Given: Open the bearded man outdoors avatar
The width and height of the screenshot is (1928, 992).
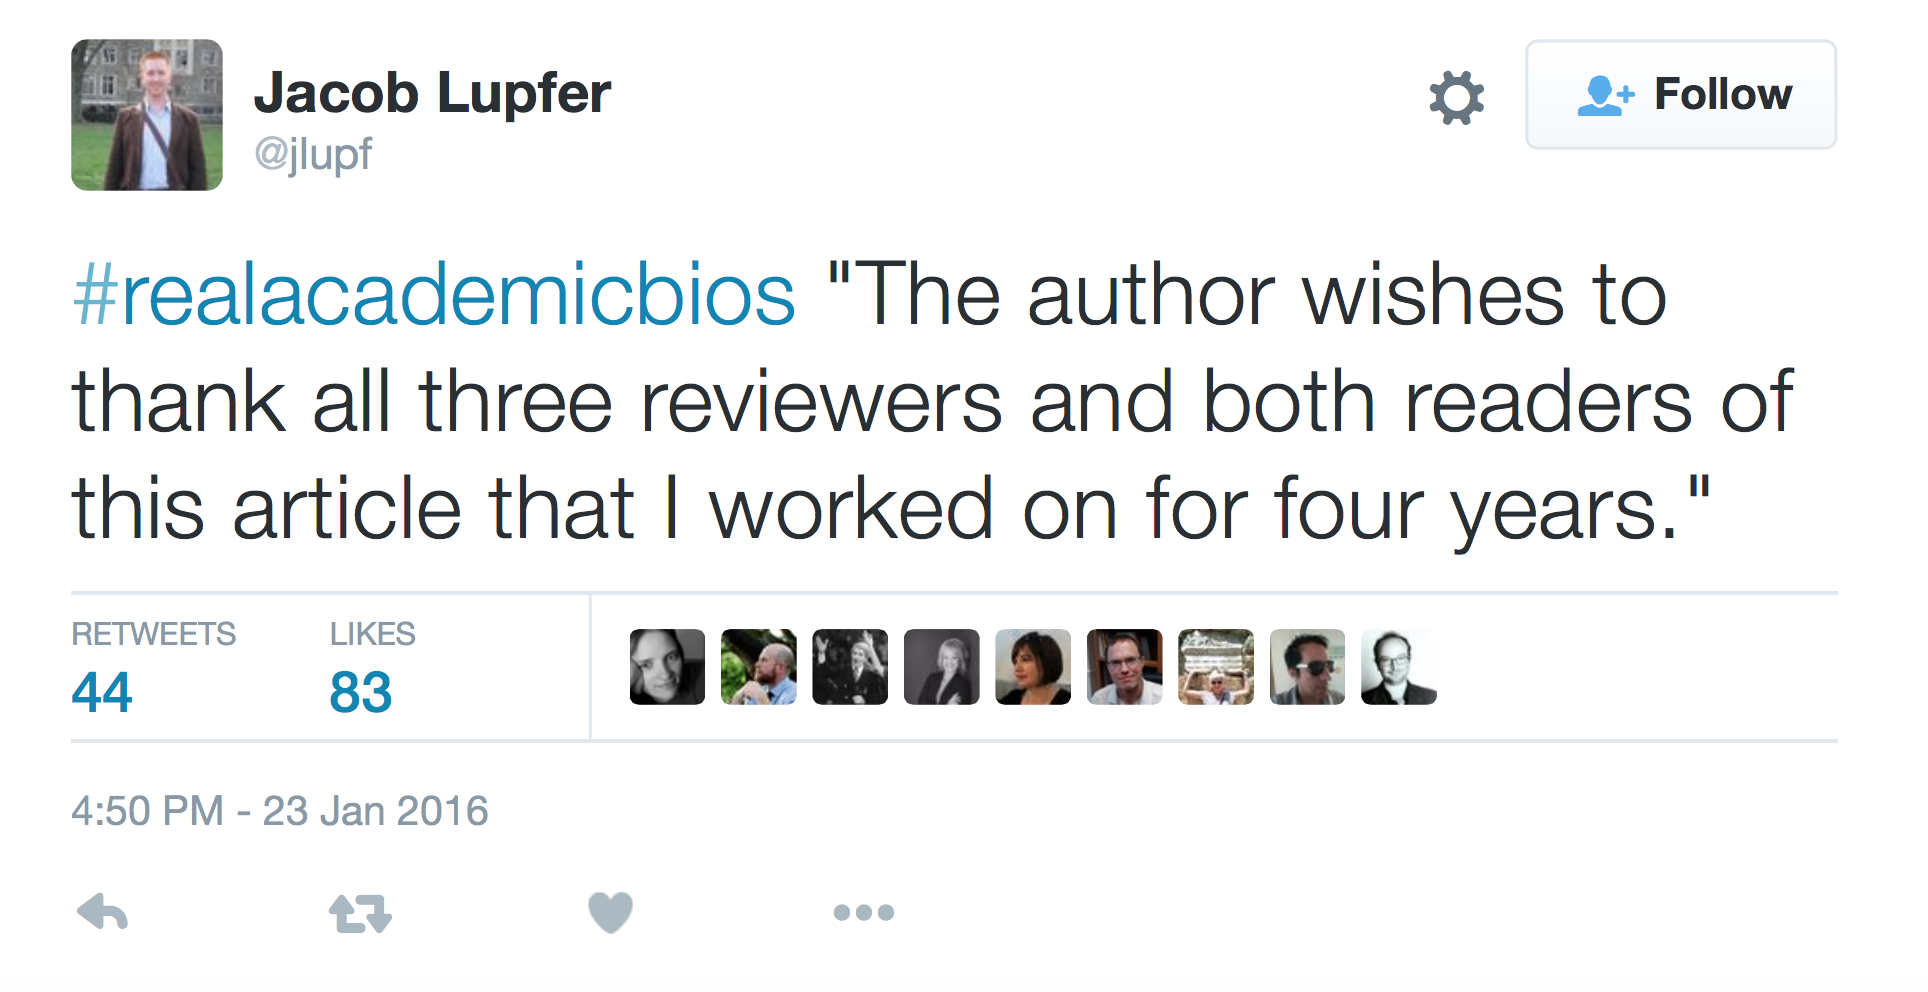Looking at the screenshot, I should coord(759,667).
